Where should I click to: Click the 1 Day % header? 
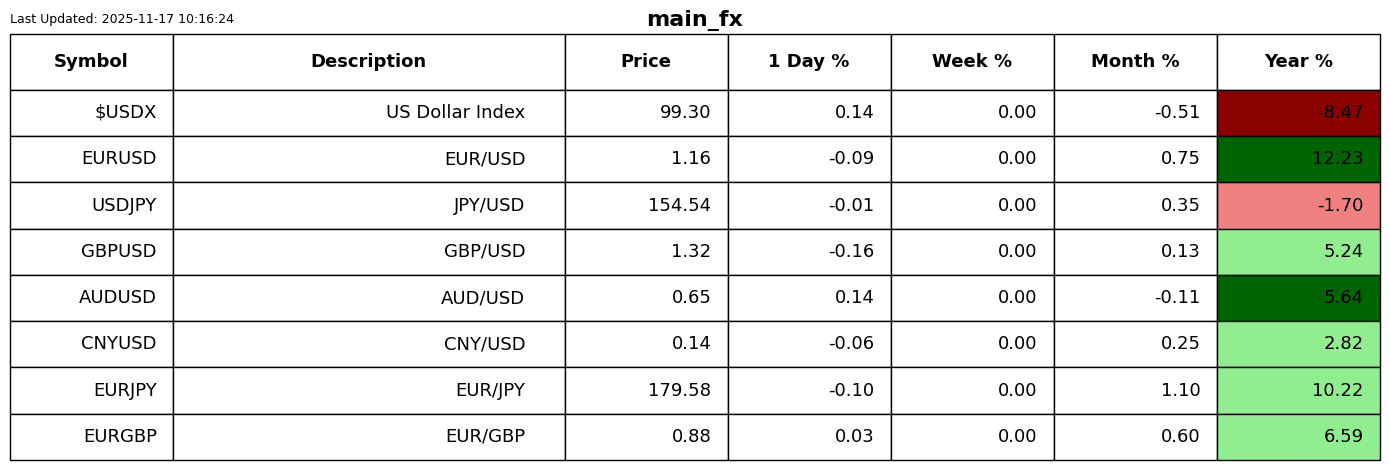(808, 62)
